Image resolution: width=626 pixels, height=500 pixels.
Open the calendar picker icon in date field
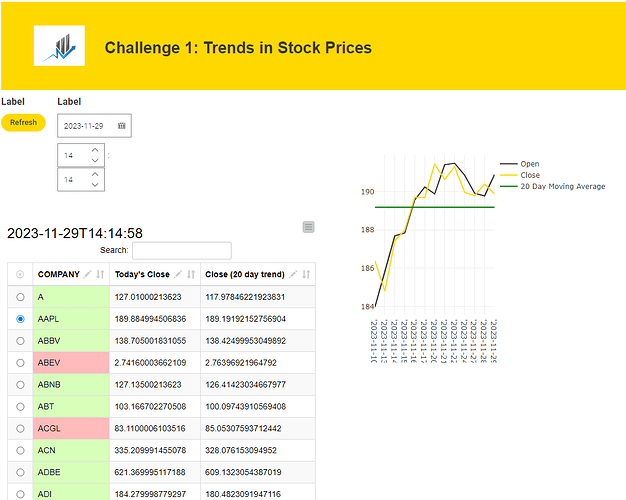[122, 126]
